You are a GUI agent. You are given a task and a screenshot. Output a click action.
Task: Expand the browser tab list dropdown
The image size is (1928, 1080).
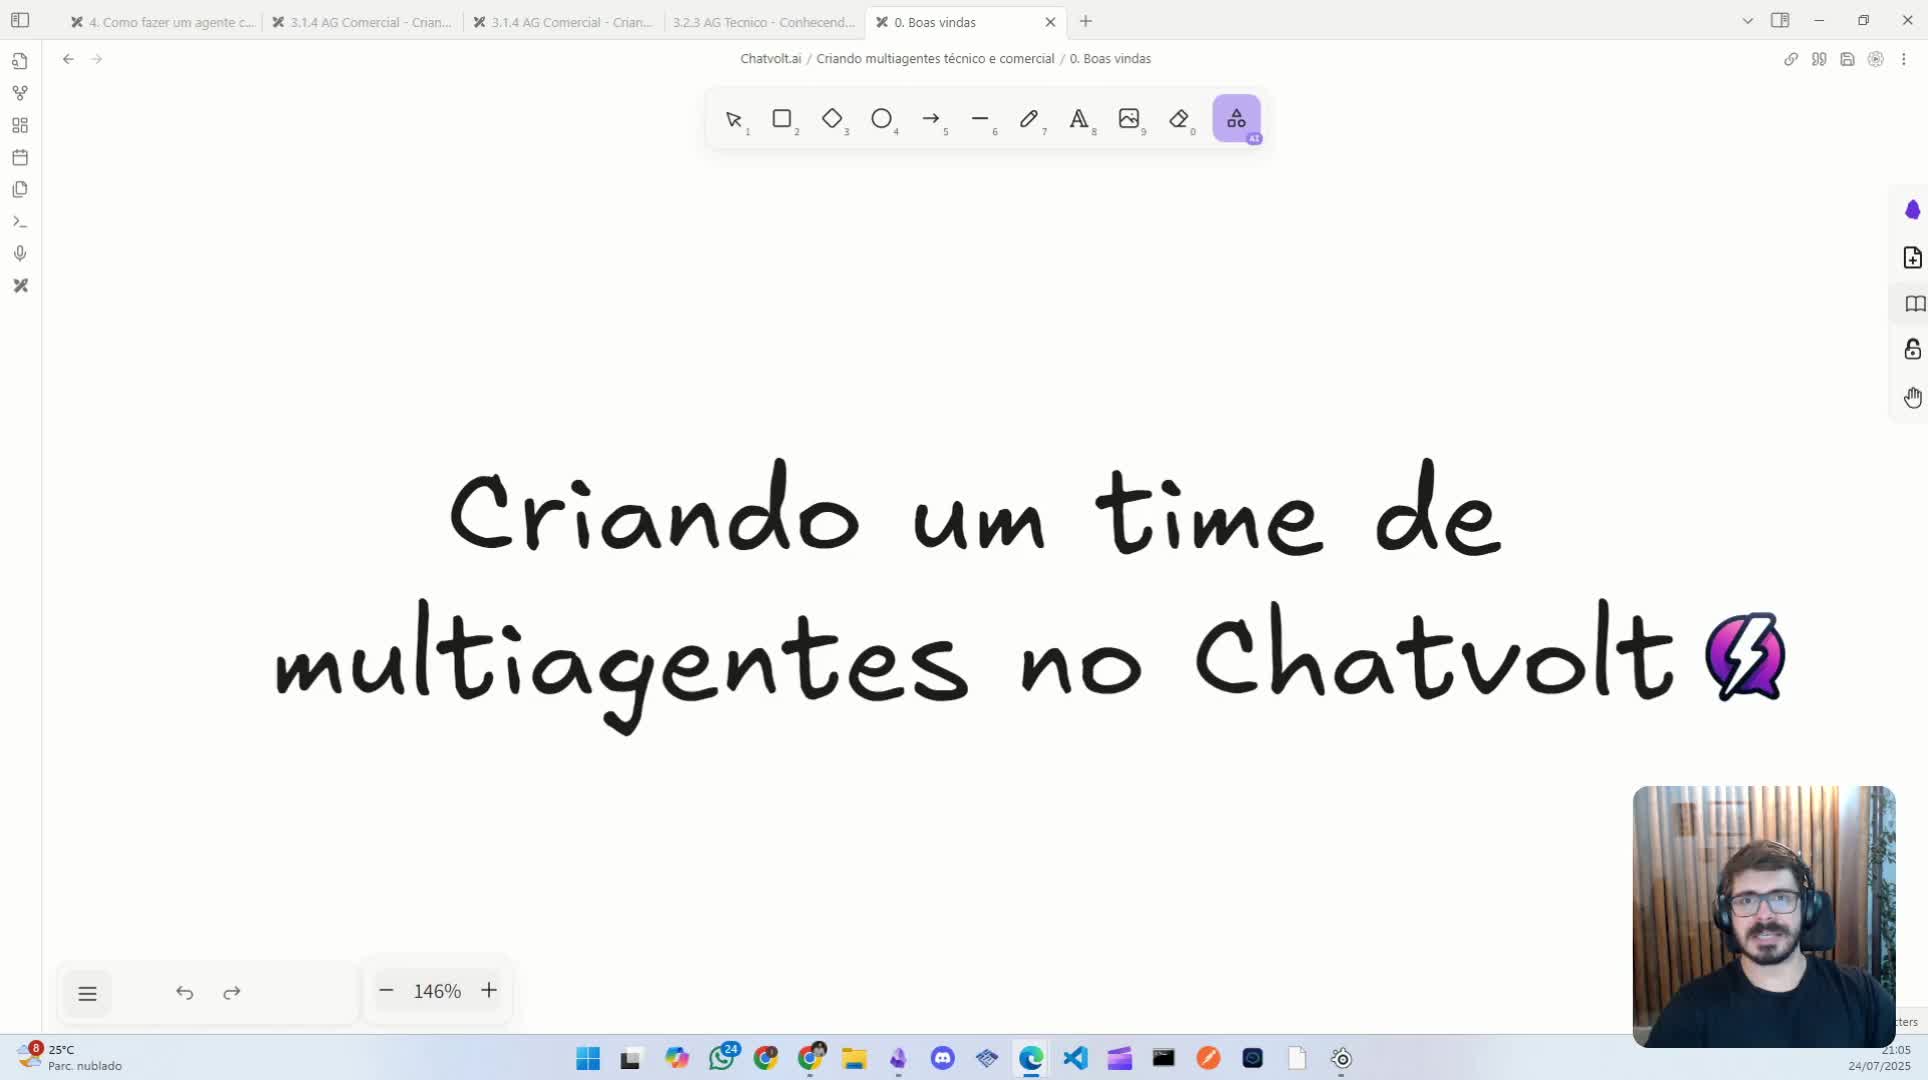point(1747,20)
